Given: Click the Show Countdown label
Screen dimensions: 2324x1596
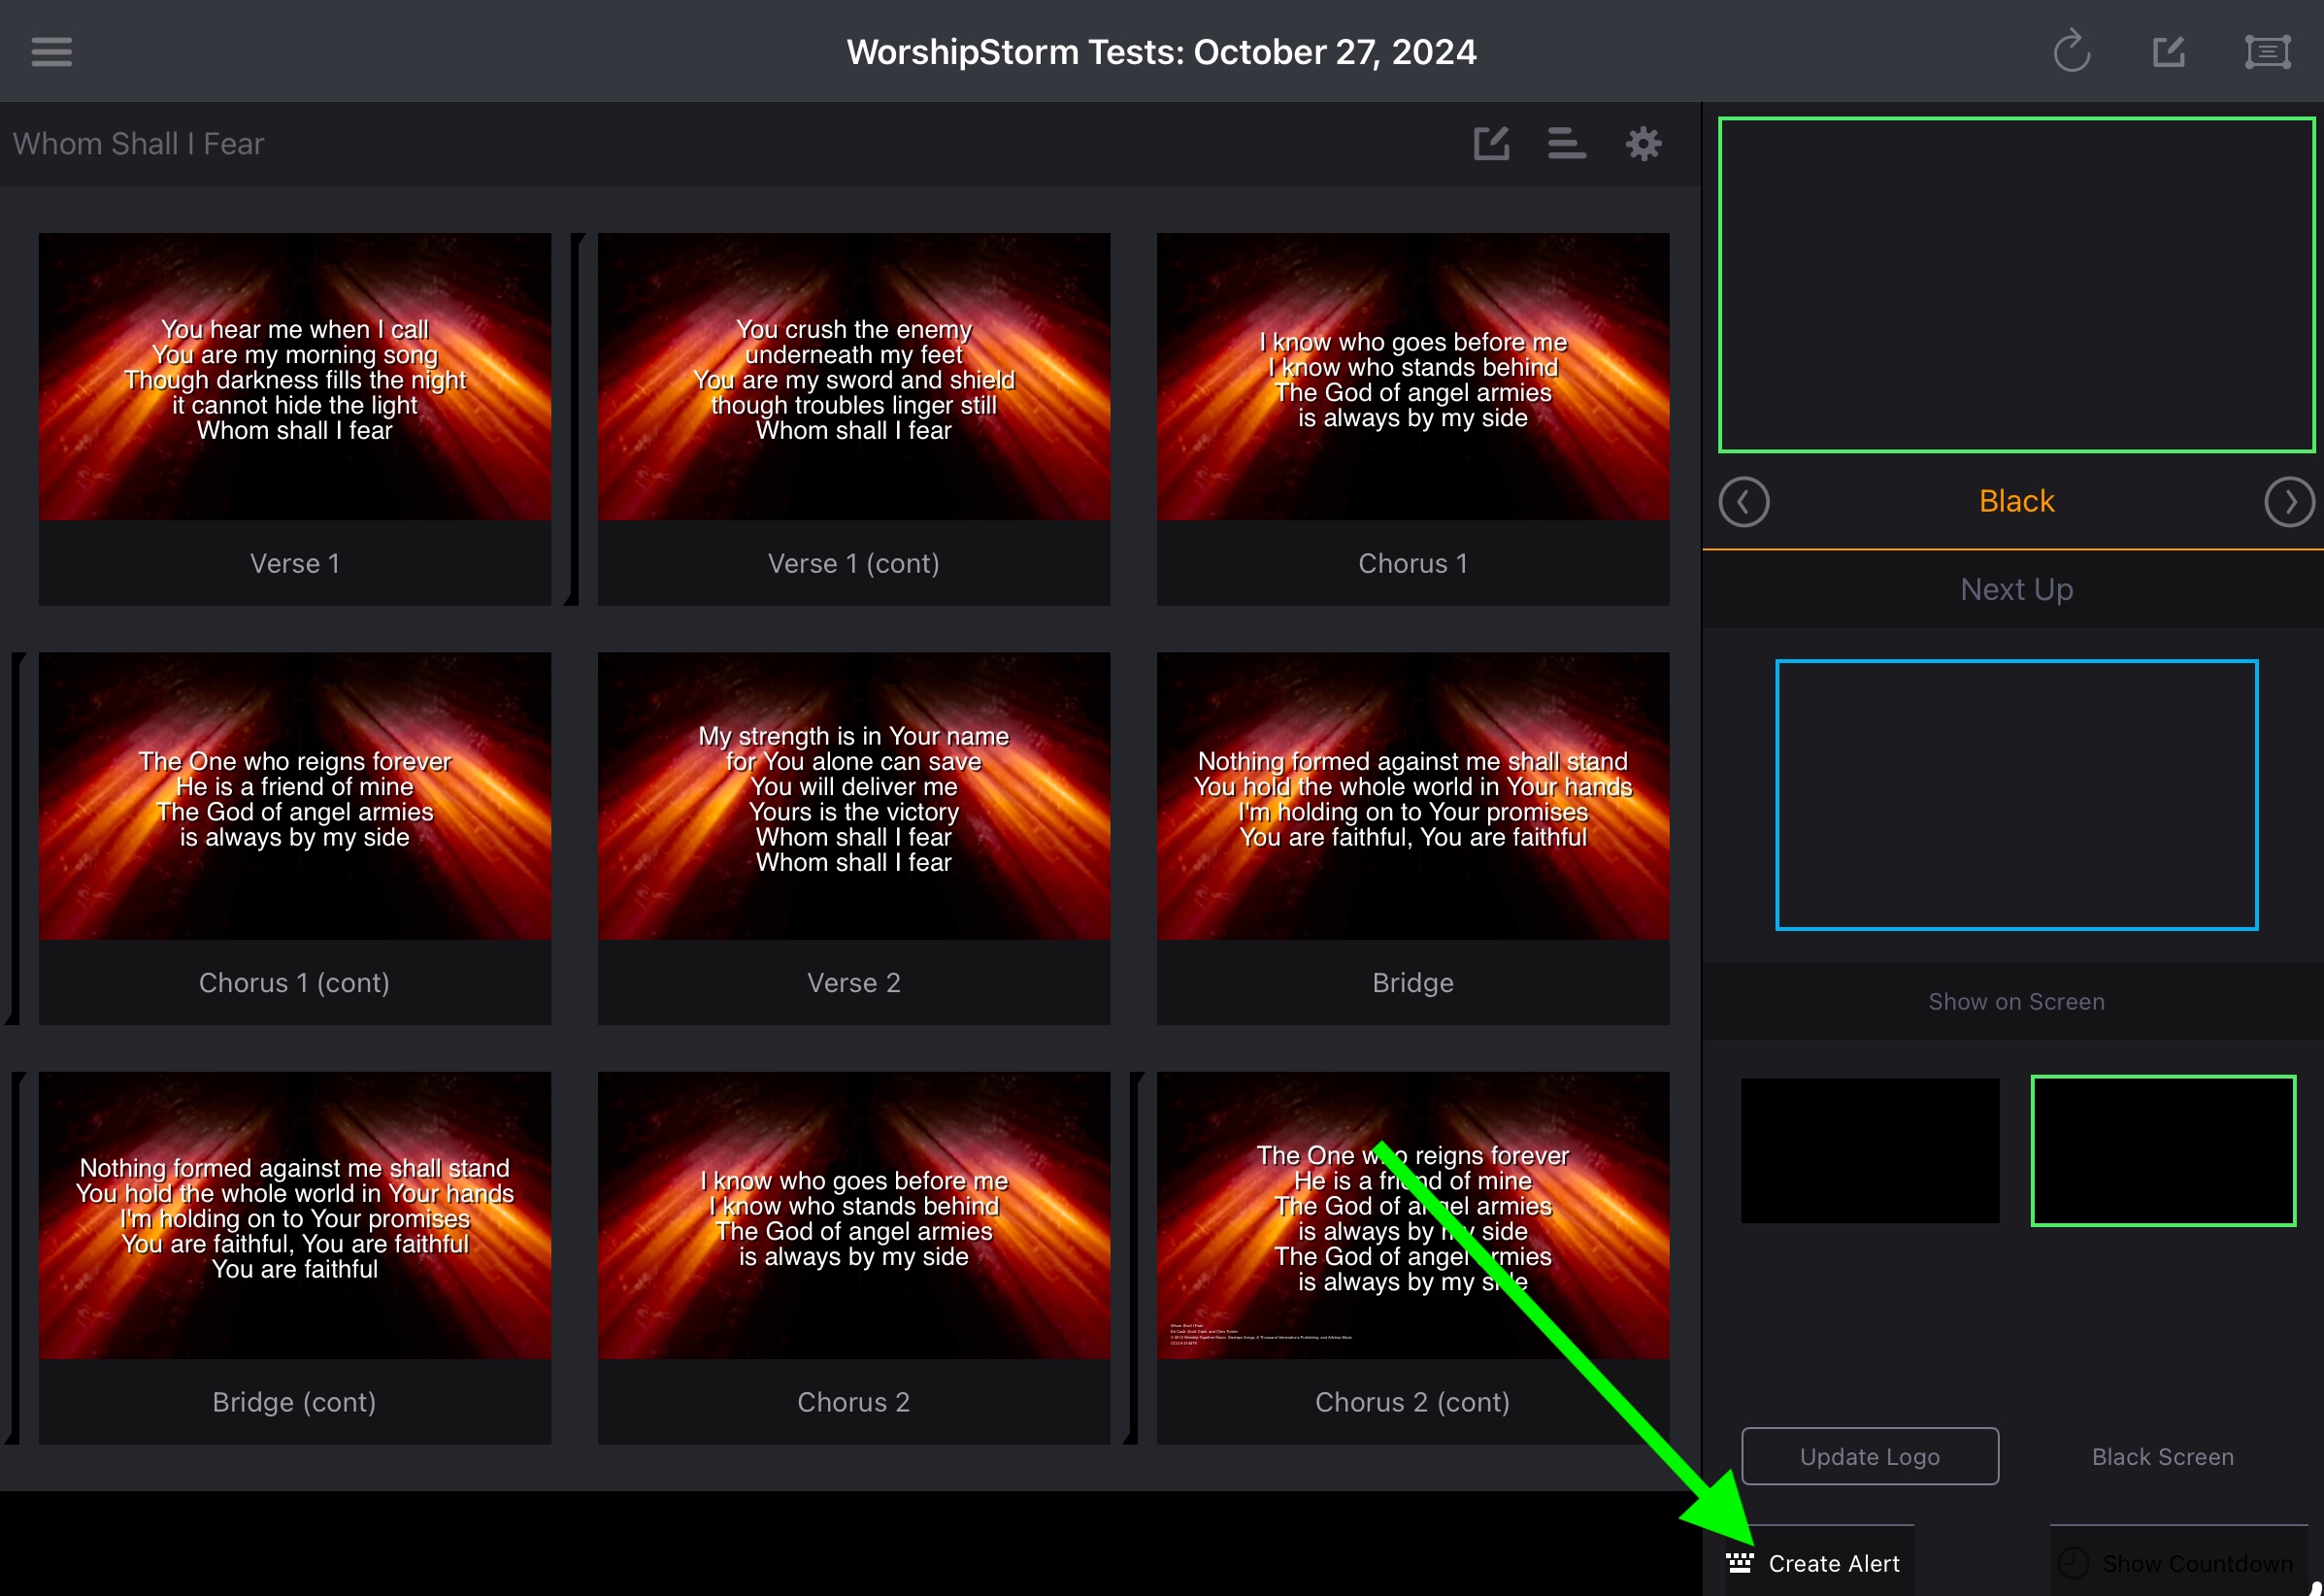Looking at the screenshot, I should (2197, 1563).
